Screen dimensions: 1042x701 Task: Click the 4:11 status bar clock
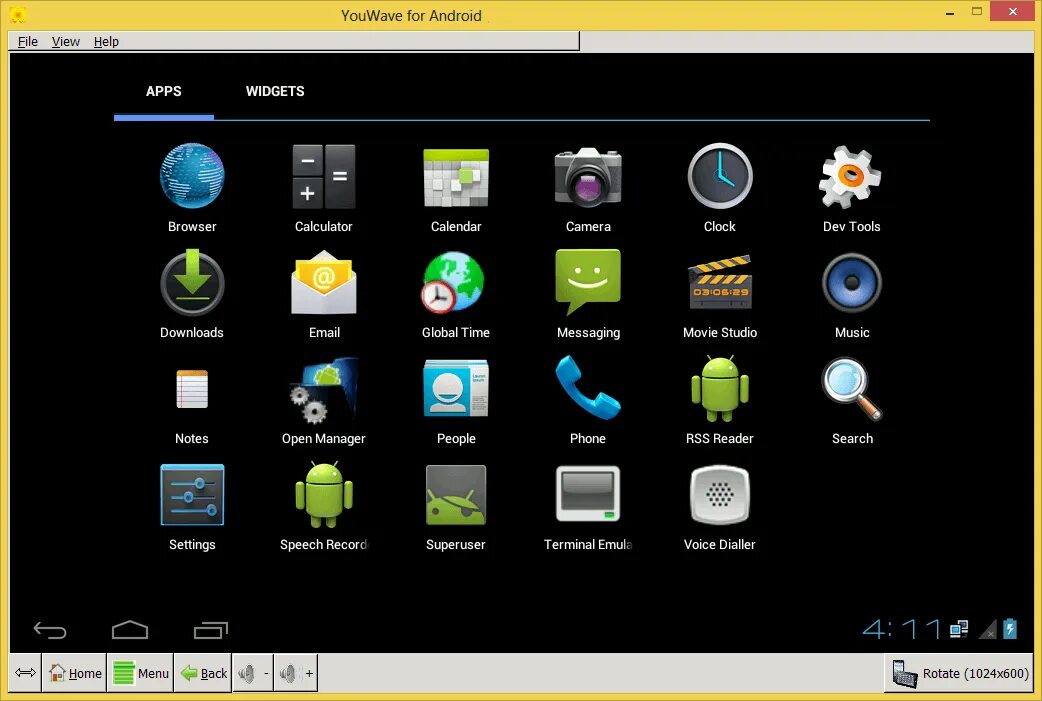tap(902, 629)
